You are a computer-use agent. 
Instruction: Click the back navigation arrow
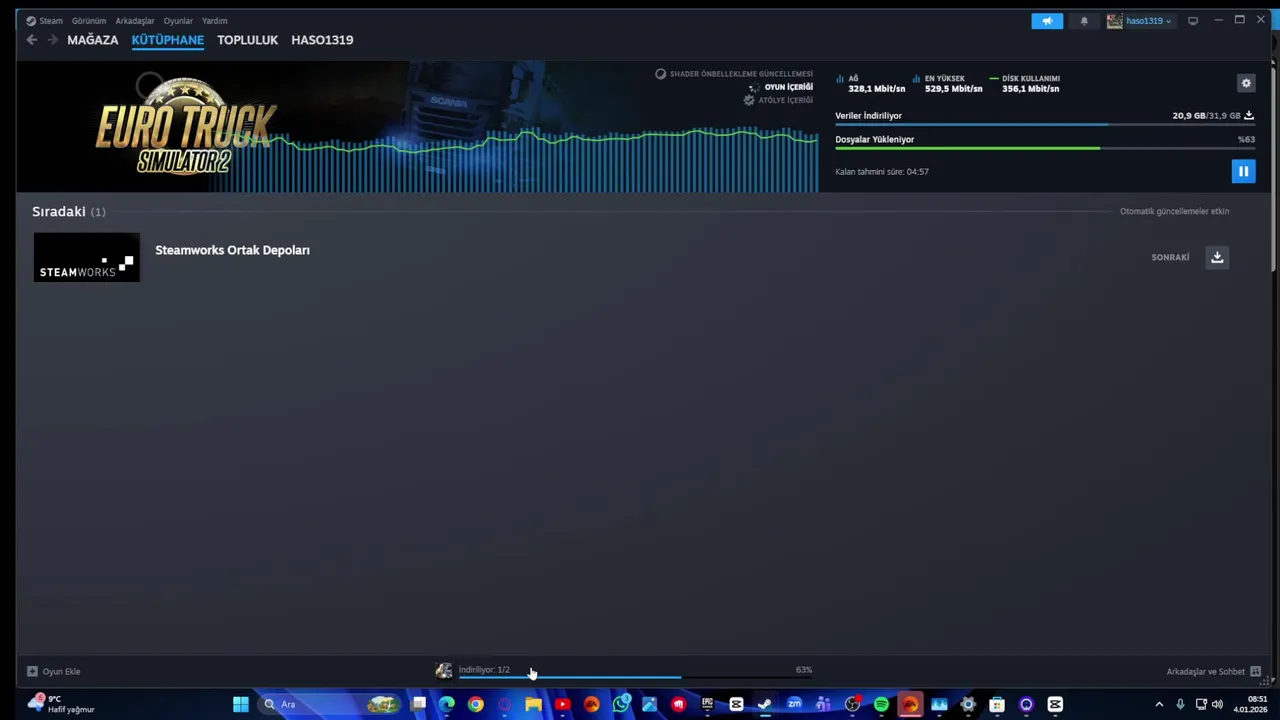coord(32,40)
